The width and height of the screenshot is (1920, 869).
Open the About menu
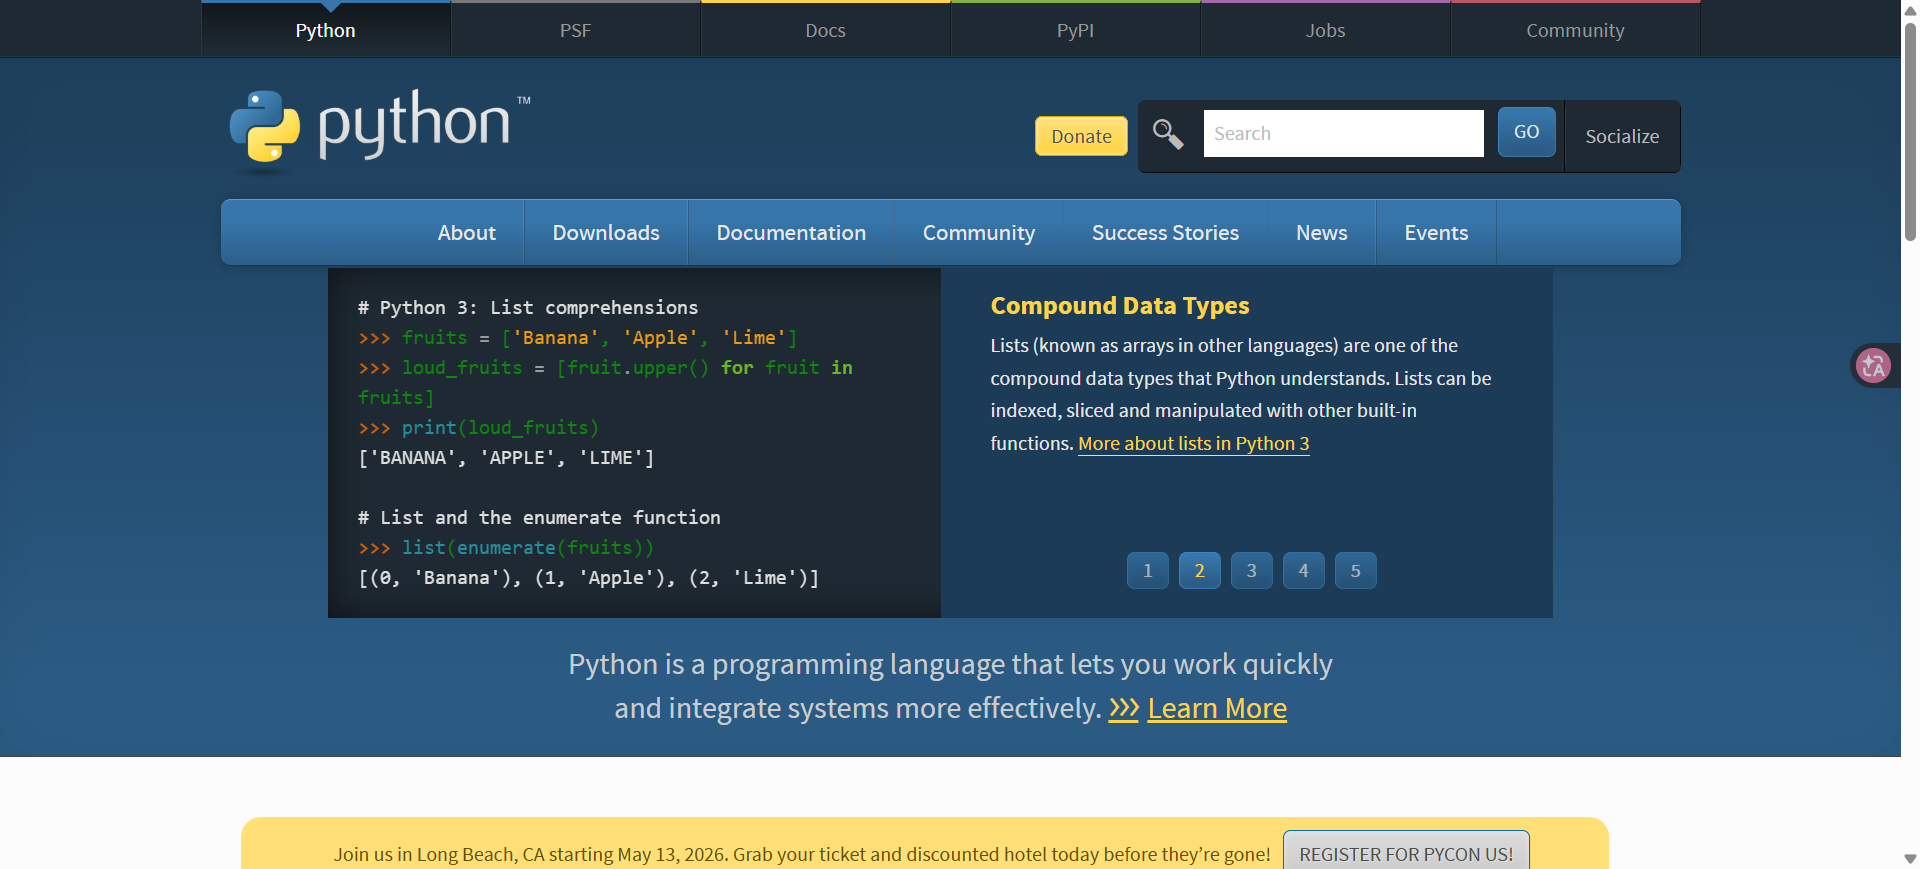(467, 232)
